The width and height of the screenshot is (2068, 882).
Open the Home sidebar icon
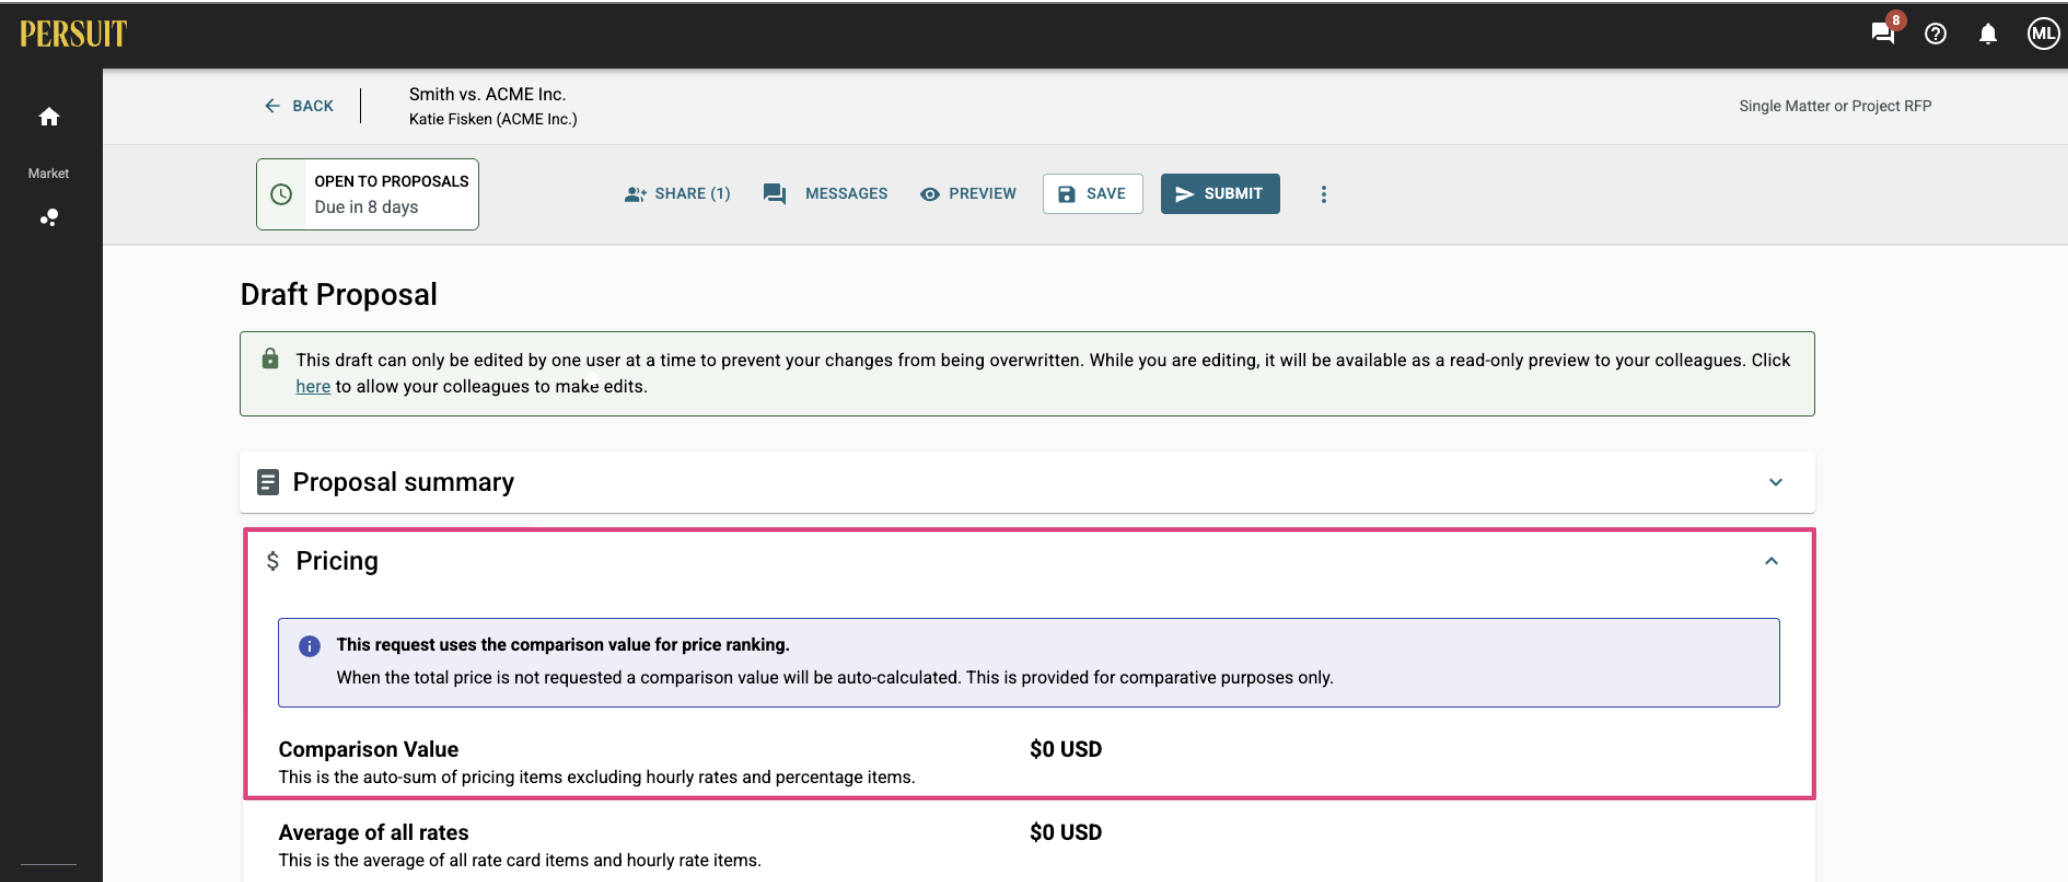pos(49,117)
